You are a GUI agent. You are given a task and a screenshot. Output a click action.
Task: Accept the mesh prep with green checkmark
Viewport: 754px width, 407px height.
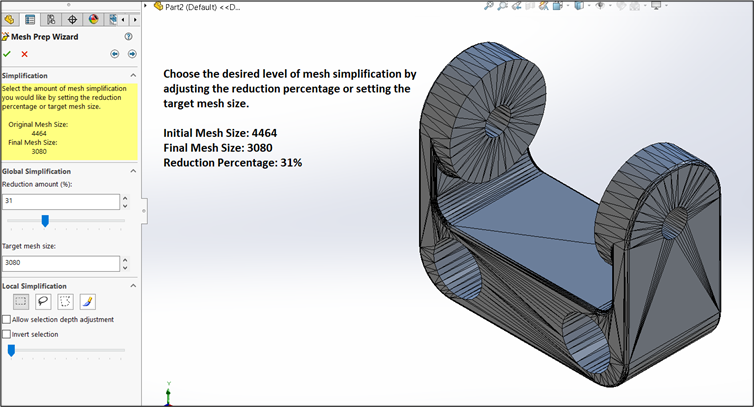8,54
